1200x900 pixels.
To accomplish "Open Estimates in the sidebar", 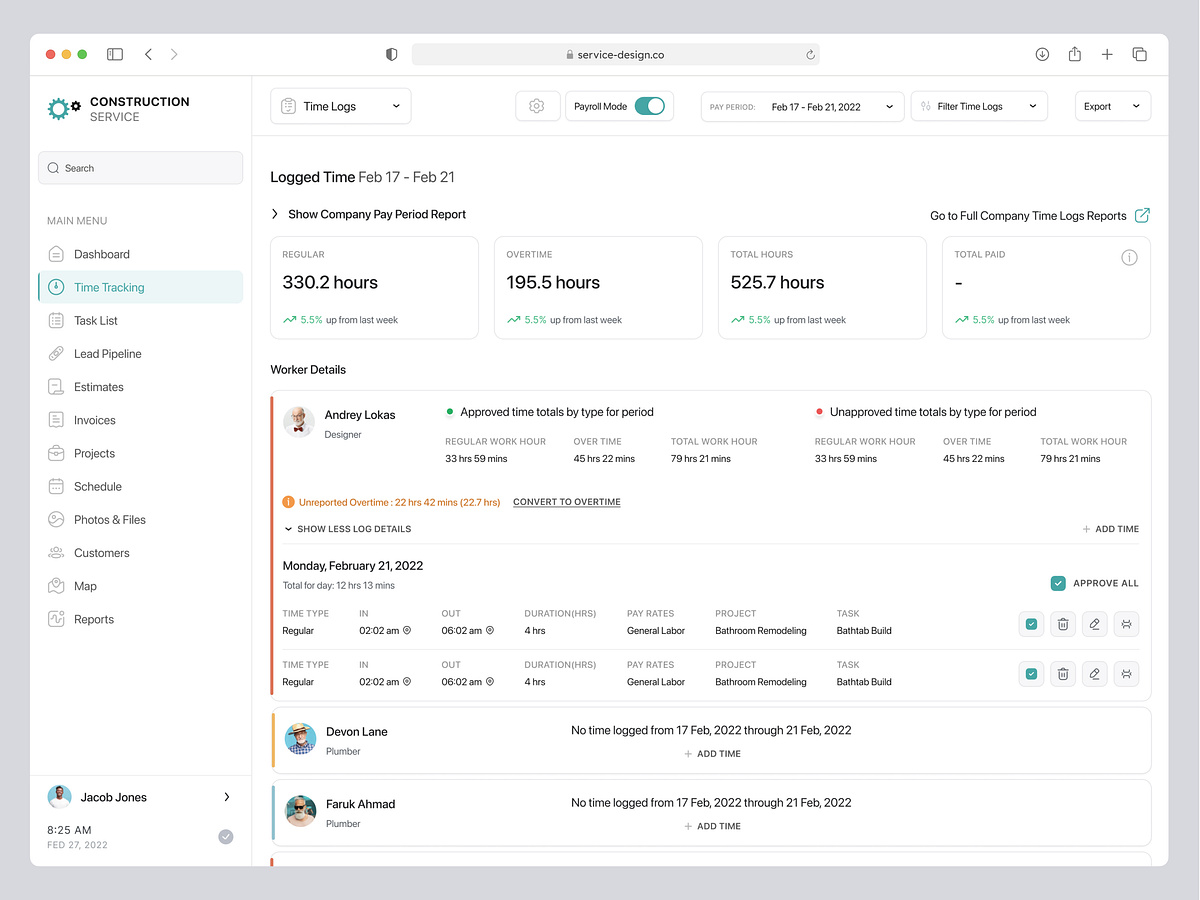I will pyautogui.click(x=140, y=387).
